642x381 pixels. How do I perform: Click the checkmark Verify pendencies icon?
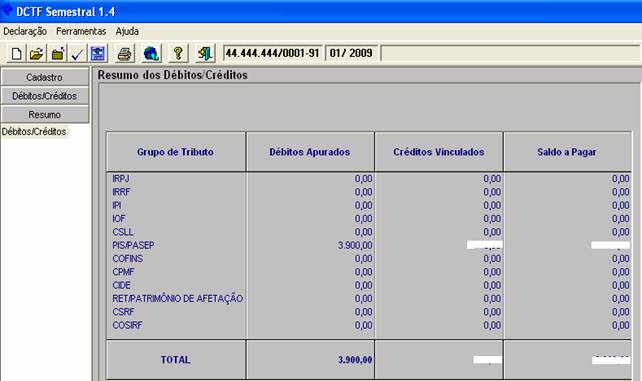tap(77, 54)
